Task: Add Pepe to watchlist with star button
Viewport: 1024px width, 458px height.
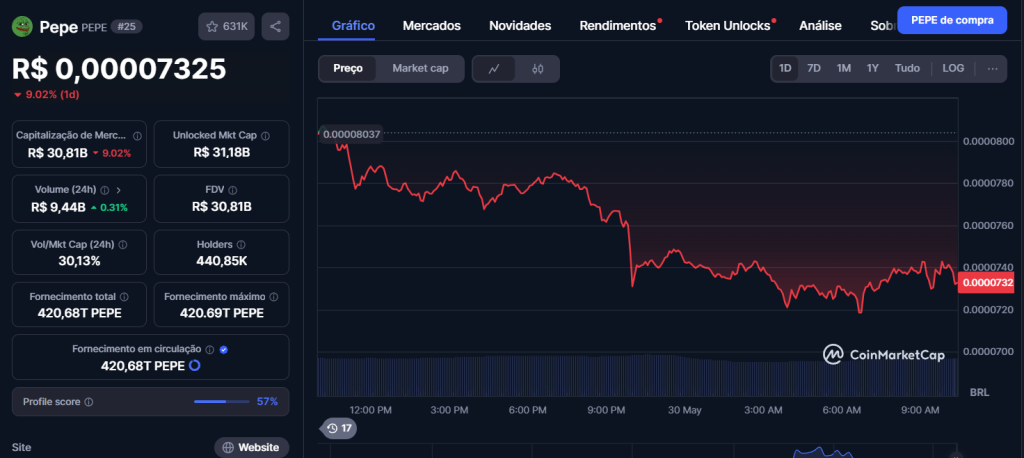Action: (x=227, y=27)
